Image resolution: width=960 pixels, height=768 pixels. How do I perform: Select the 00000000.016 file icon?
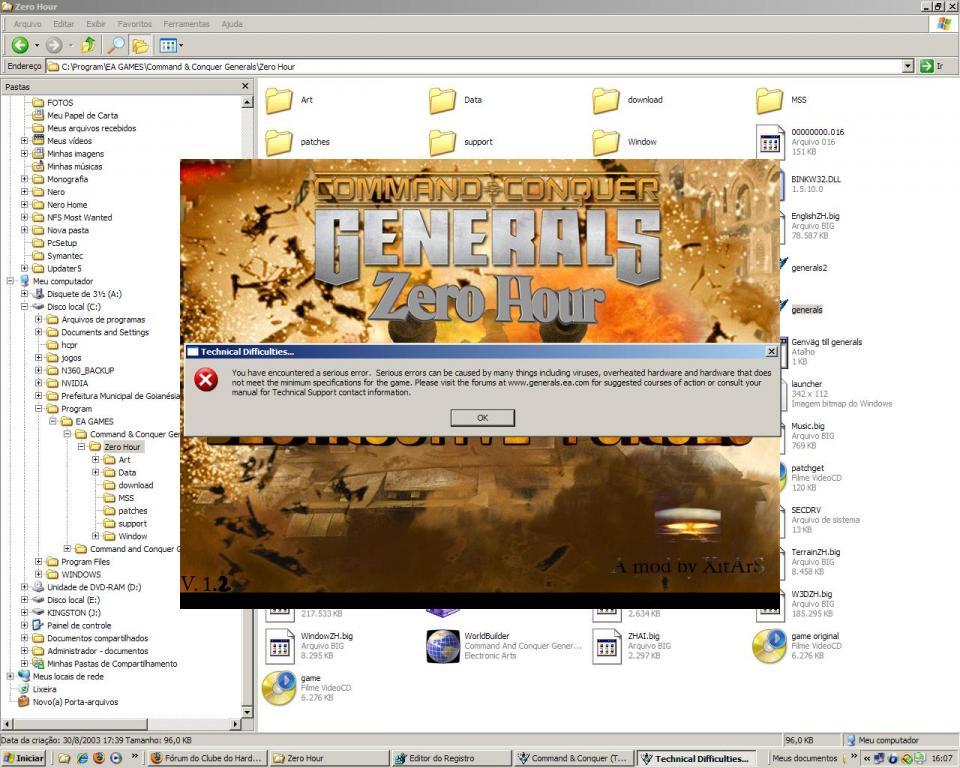pyautogui.click(x=770, y=142)
